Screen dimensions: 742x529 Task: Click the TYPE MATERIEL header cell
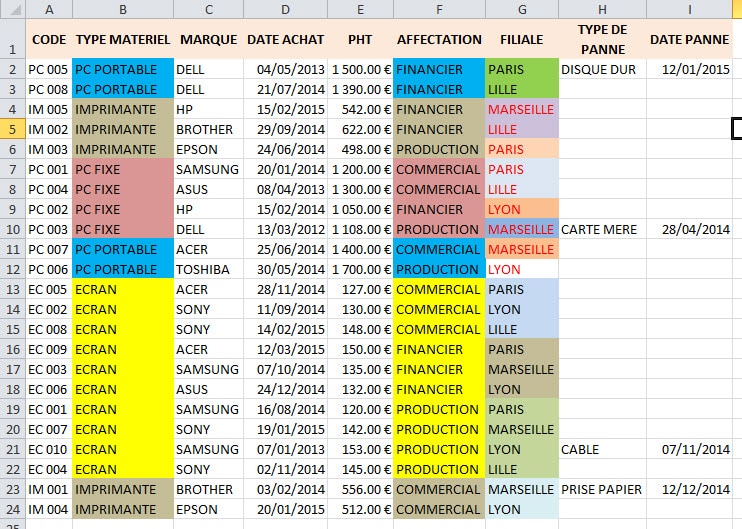point(123,39)
